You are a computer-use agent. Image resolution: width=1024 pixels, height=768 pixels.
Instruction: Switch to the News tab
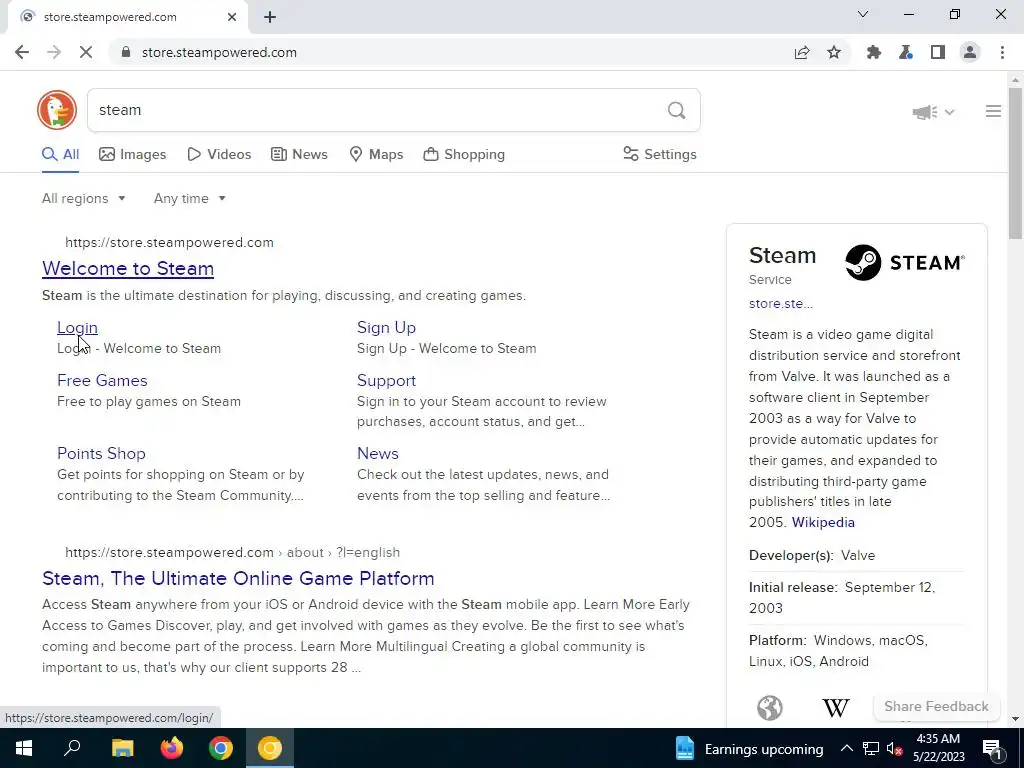click(299, 155)
